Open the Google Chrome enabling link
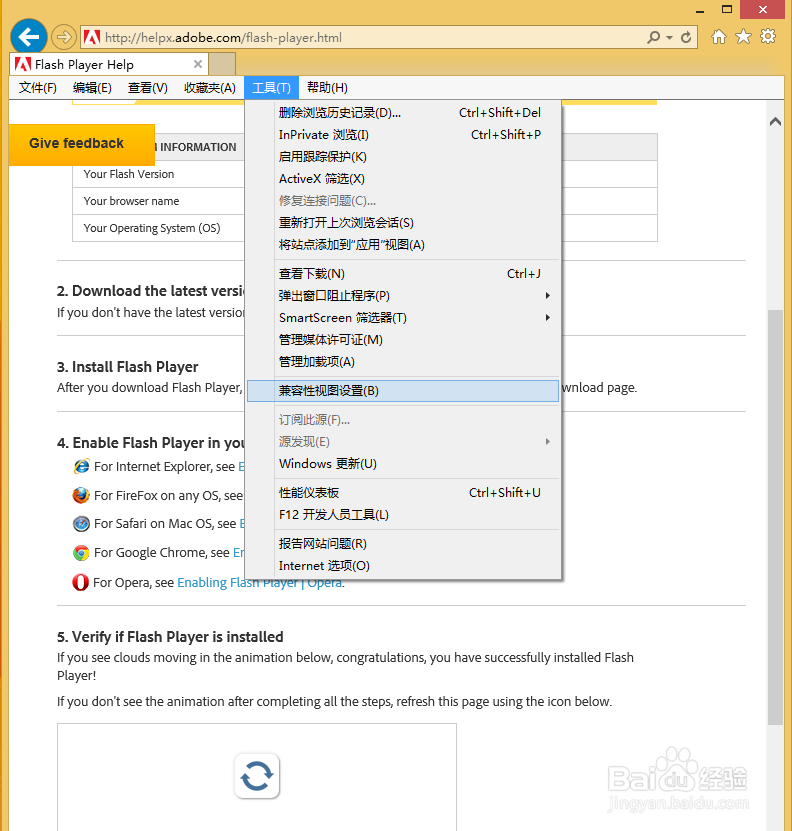 coord(239,553)
